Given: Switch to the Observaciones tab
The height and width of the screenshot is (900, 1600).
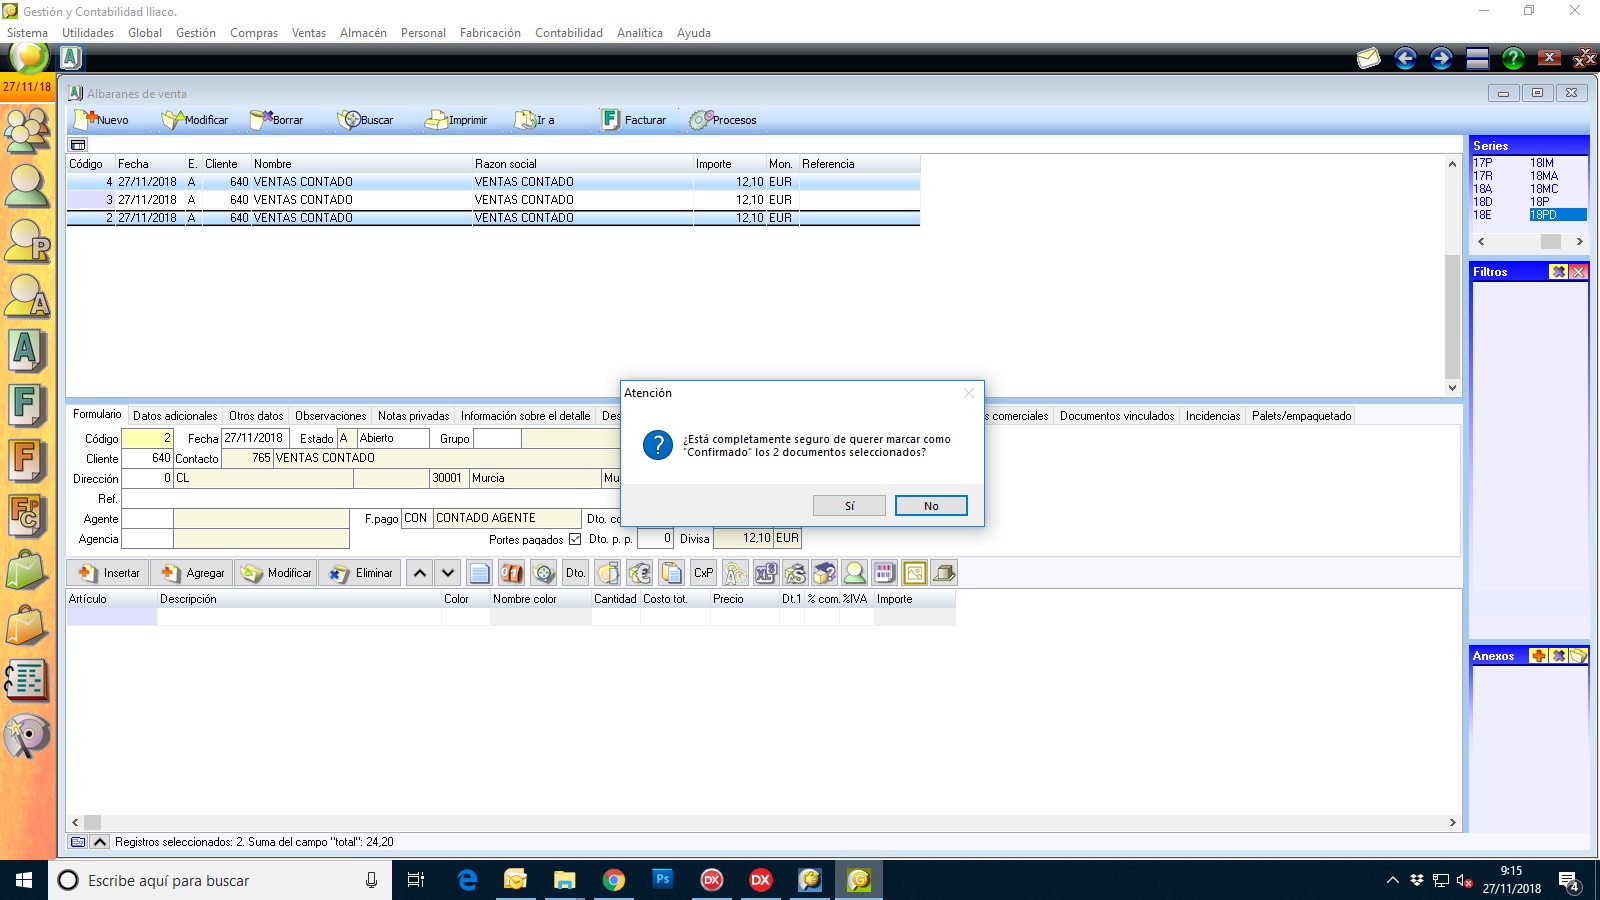Looking at the screenshot, I should pos(330,416).
